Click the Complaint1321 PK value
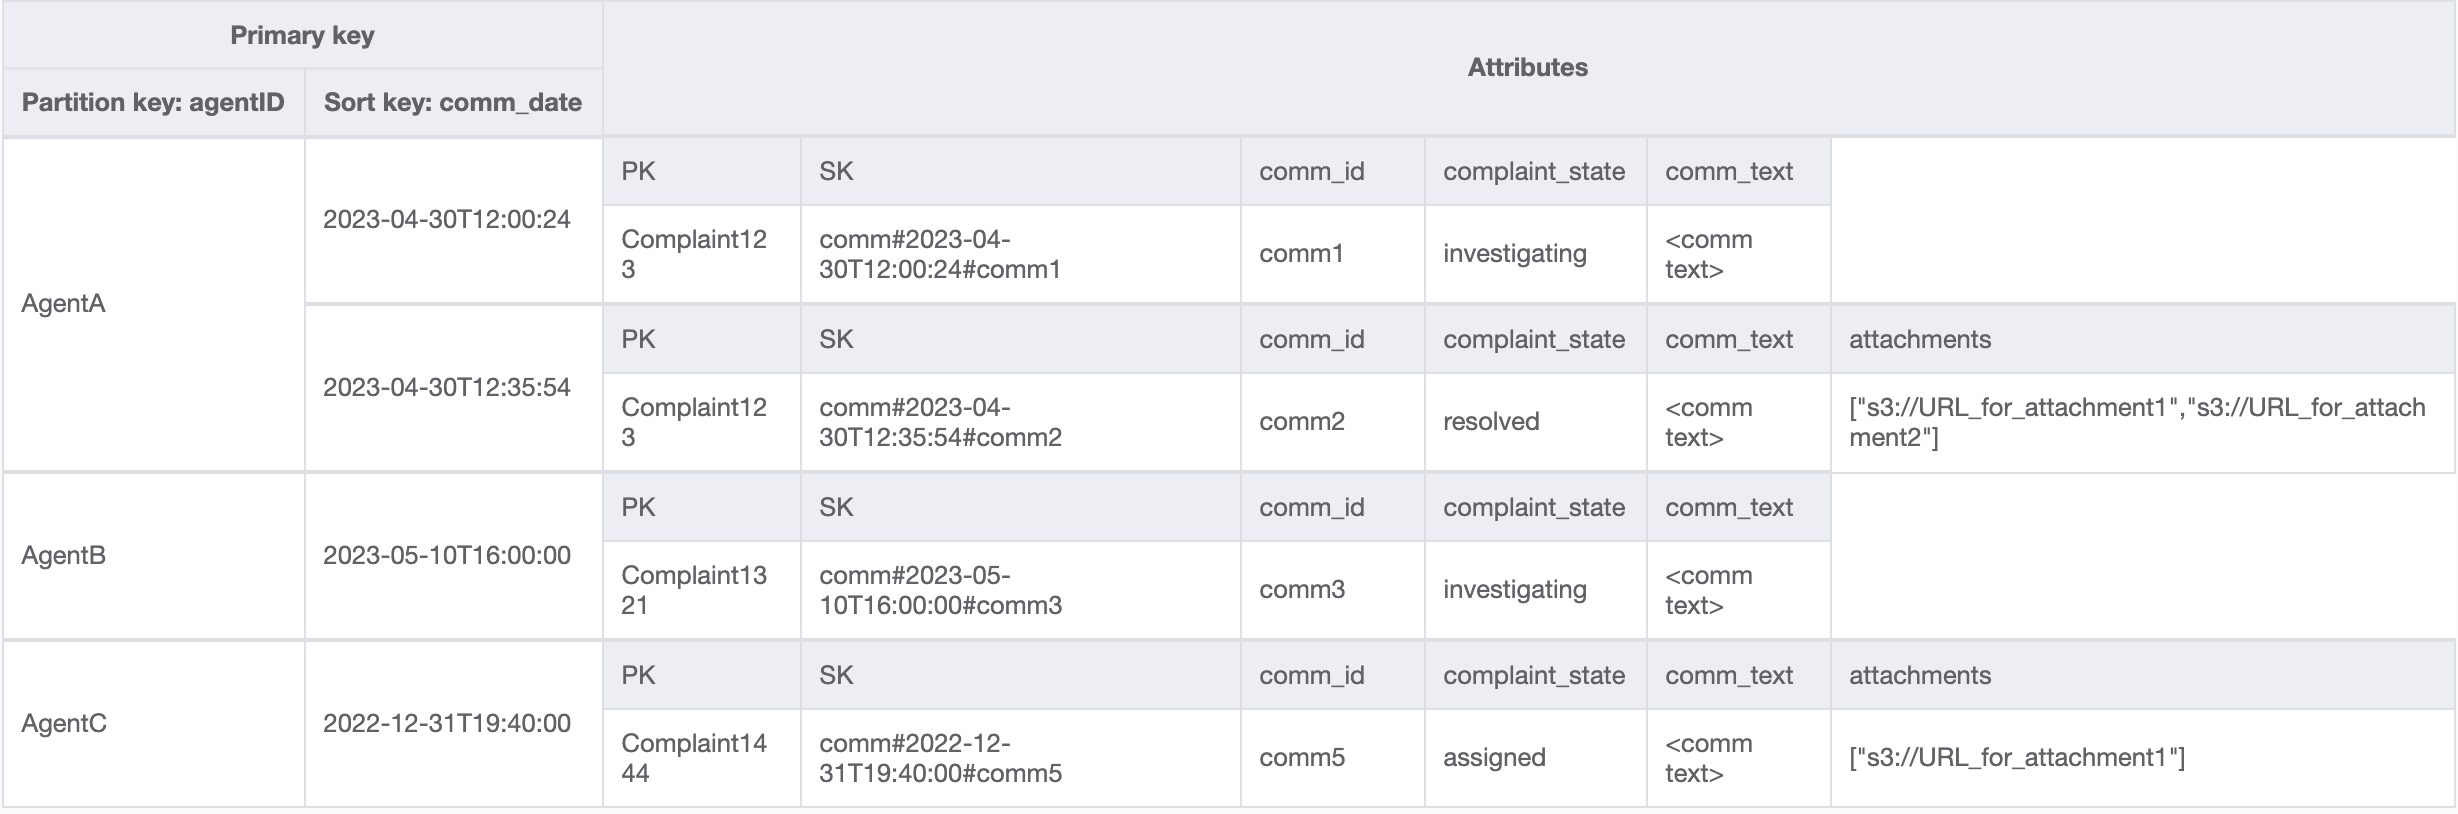Image resolution: width=2458 pixels, height=814 pixels. [693, 590]
